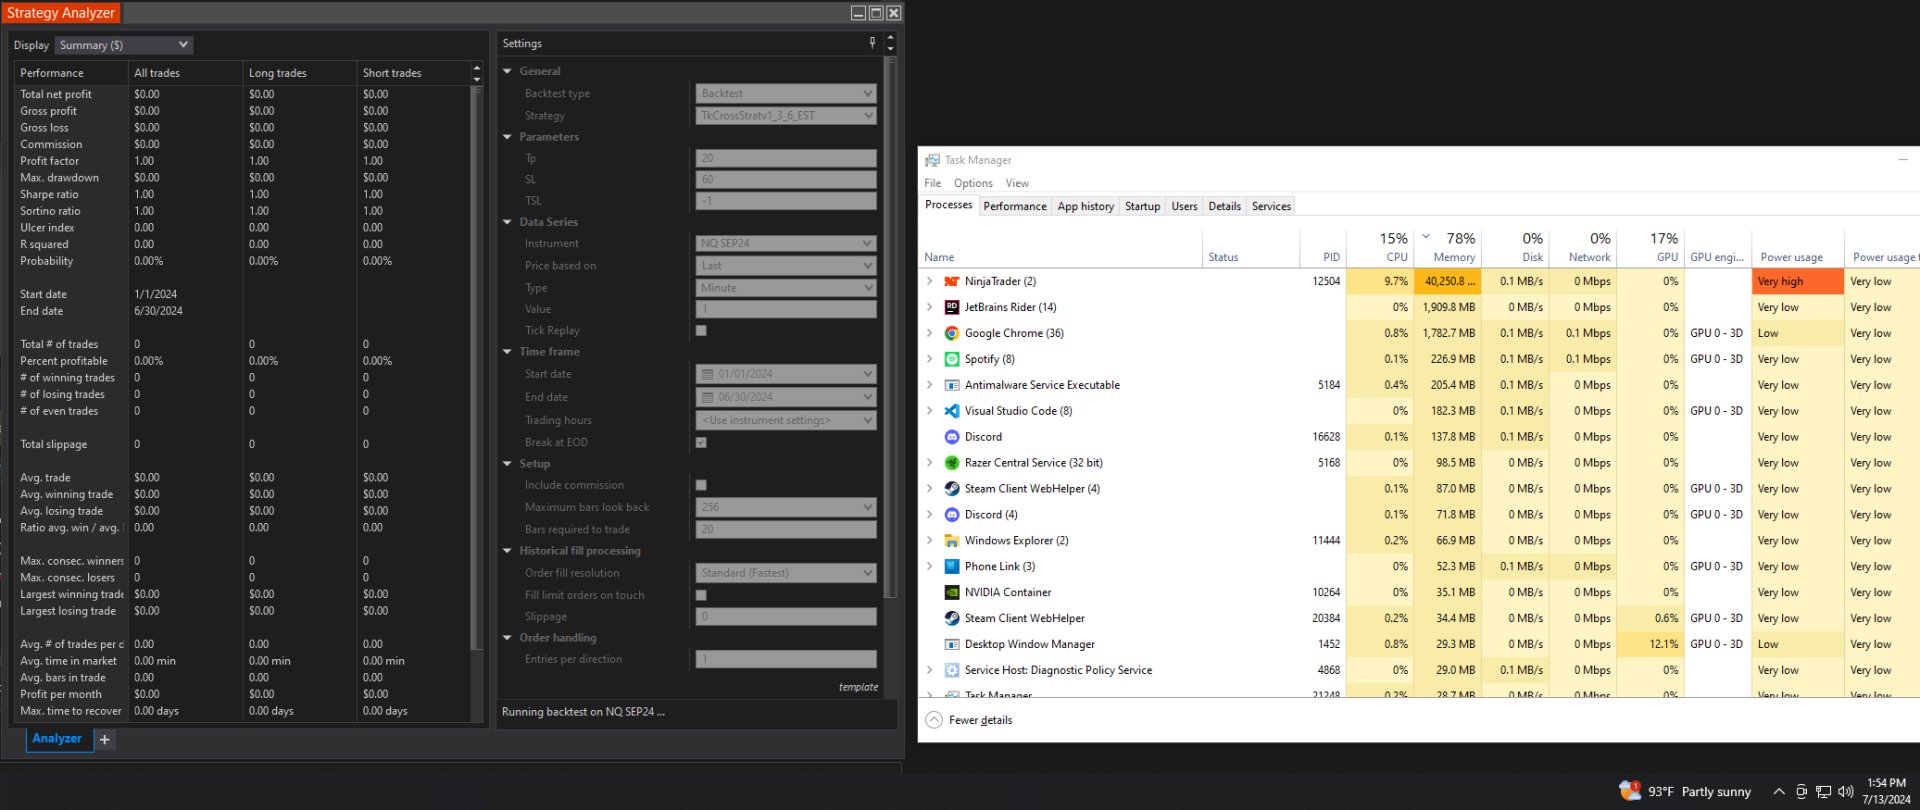Click the JetBrains Rider process icon
Viewport: 1920px width, 810px height.
coord(952,308)
